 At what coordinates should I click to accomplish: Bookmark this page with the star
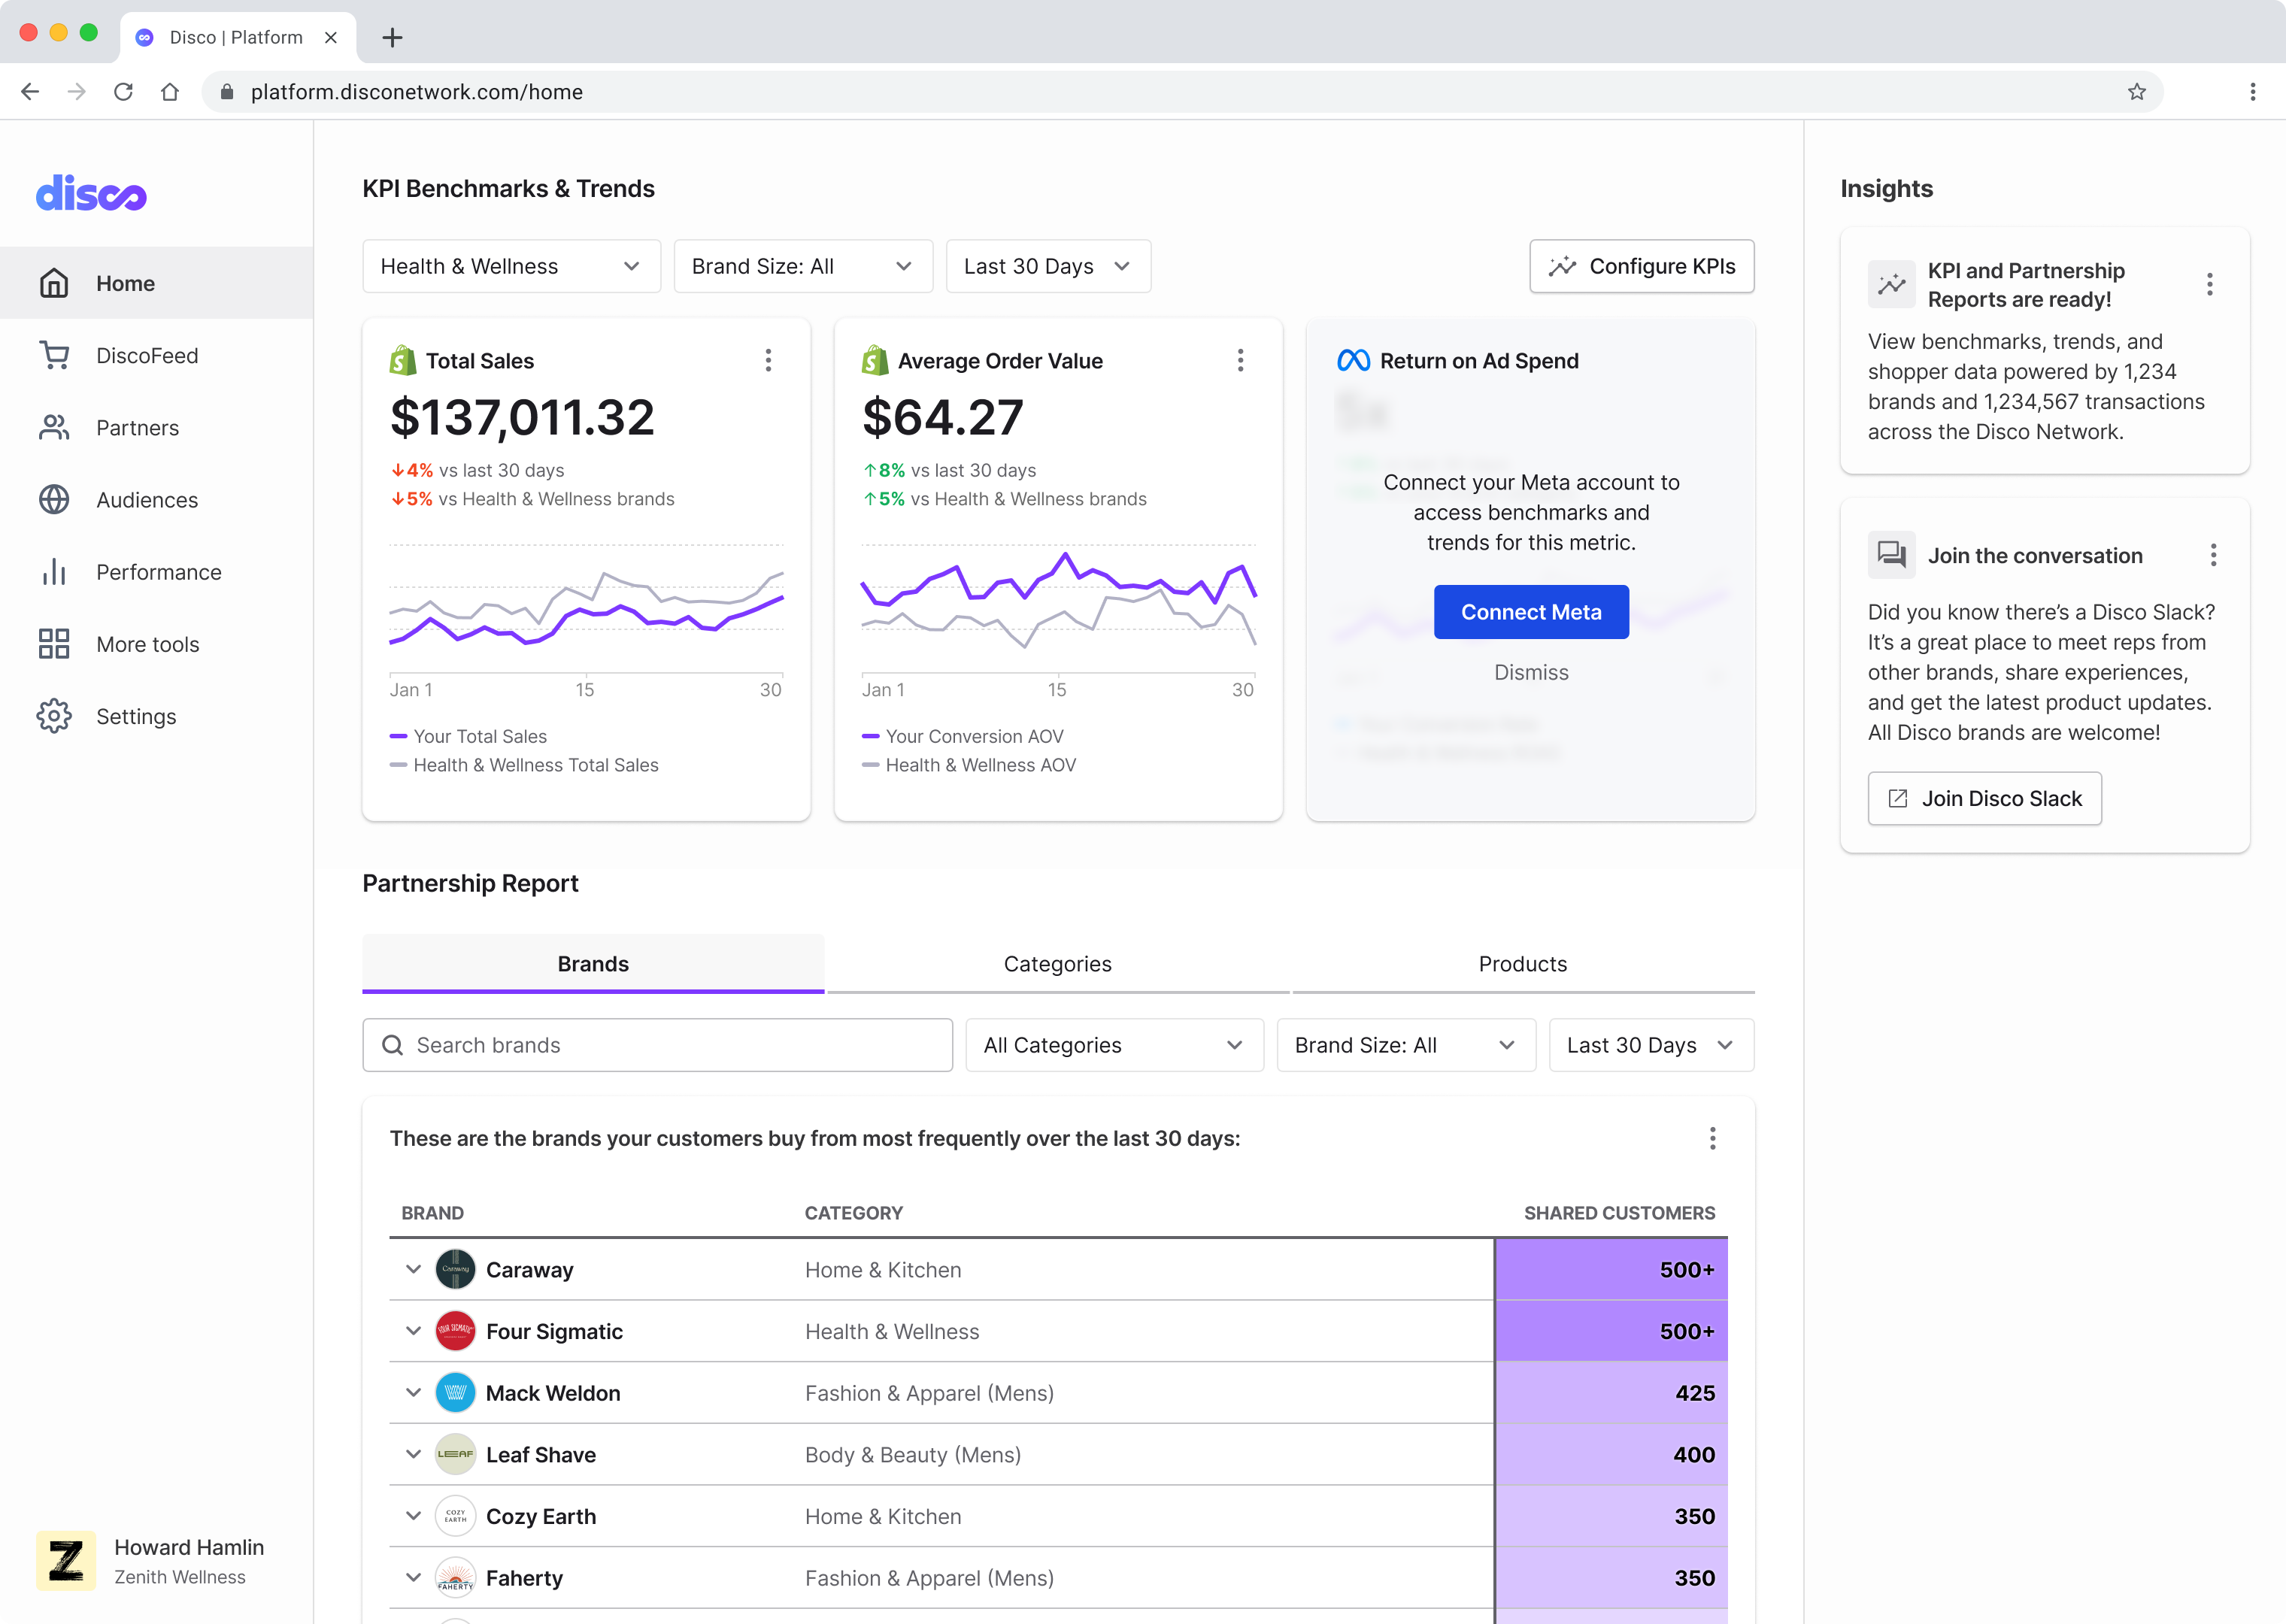2137,92
